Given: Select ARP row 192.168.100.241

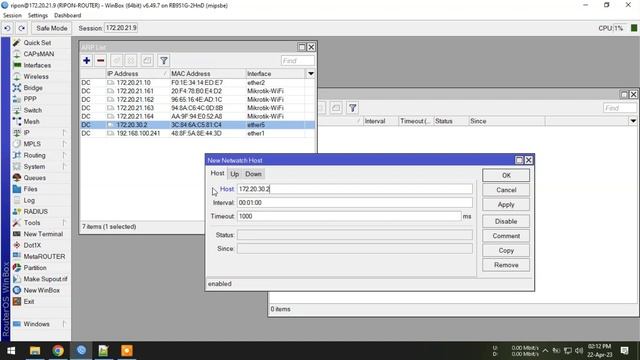Looking at the screenshot, I should (x=198, y=133).
